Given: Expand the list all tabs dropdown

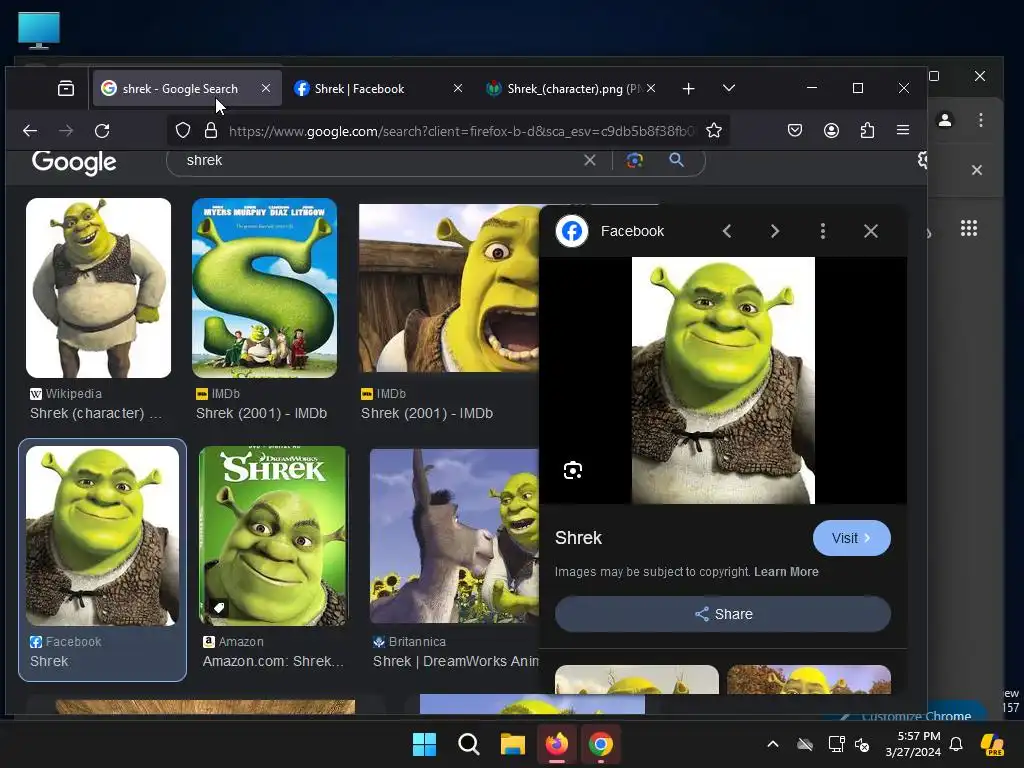Looking at the screenshot, I should click(x=729, y=88).
